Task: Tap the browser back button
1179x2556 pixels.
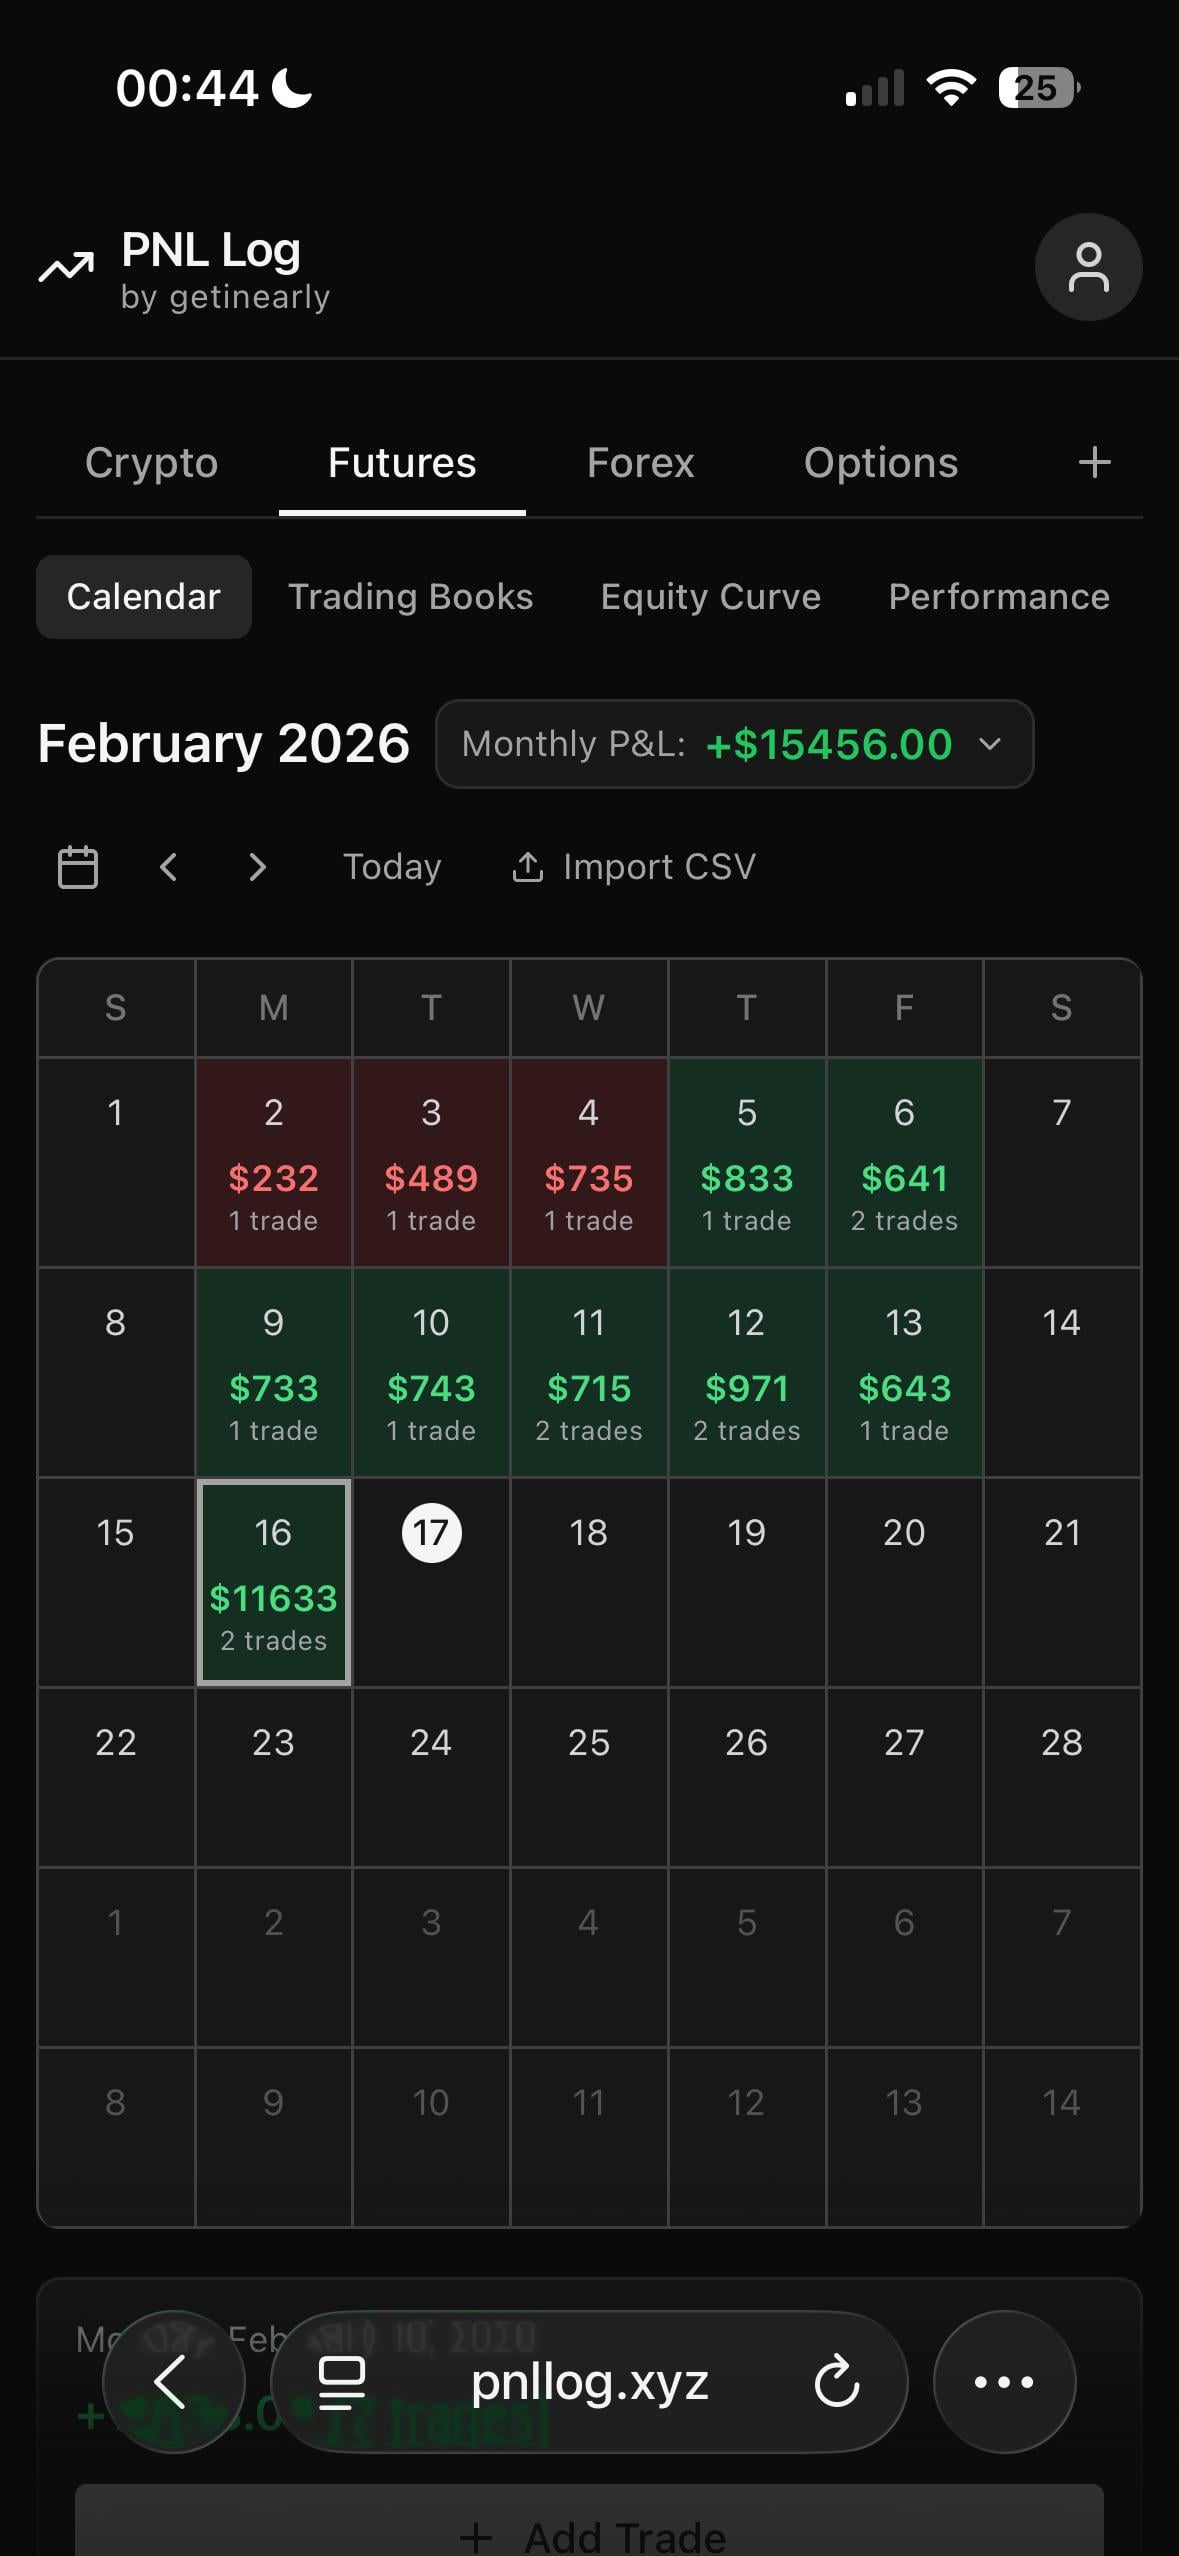Action: click(173, 2381)
